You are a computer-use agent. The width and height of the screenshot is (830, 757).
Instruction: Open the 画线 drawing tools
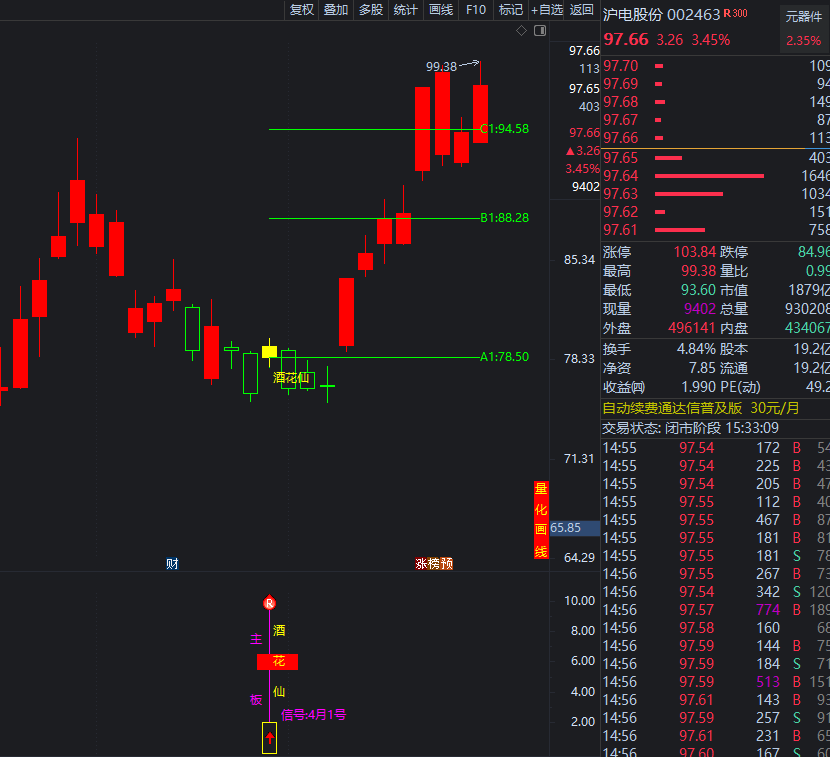pyautogui.click(x=441, y=10)
